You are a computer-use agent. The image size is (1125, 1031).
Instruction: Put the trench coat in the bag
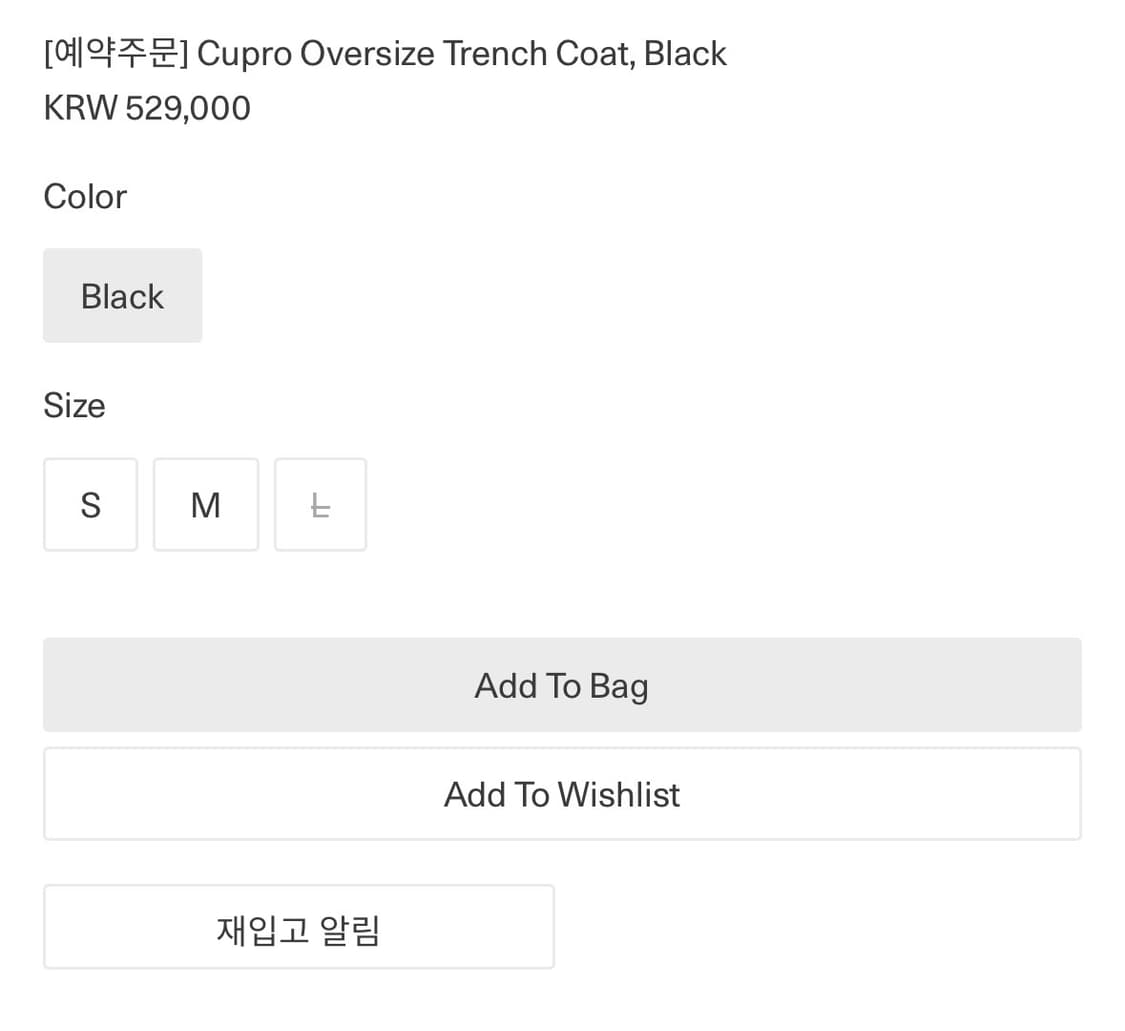562,685
